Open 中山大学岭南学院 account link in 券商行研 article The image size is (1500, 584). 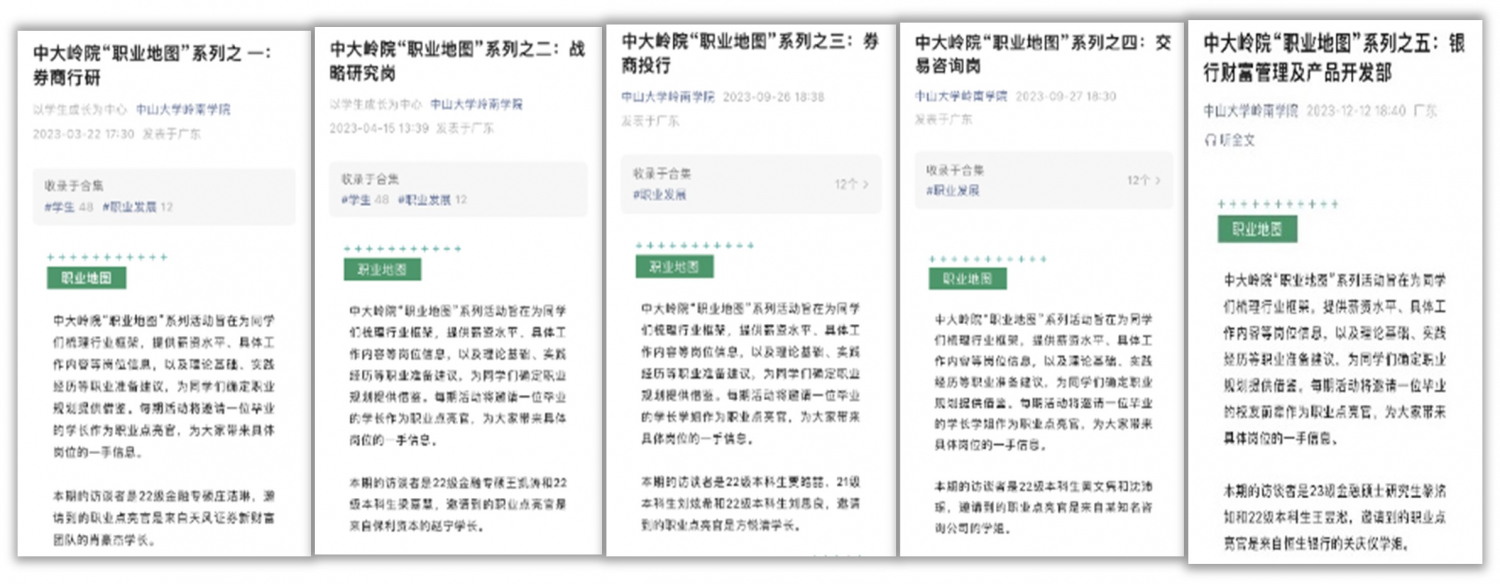coord(183,110)
